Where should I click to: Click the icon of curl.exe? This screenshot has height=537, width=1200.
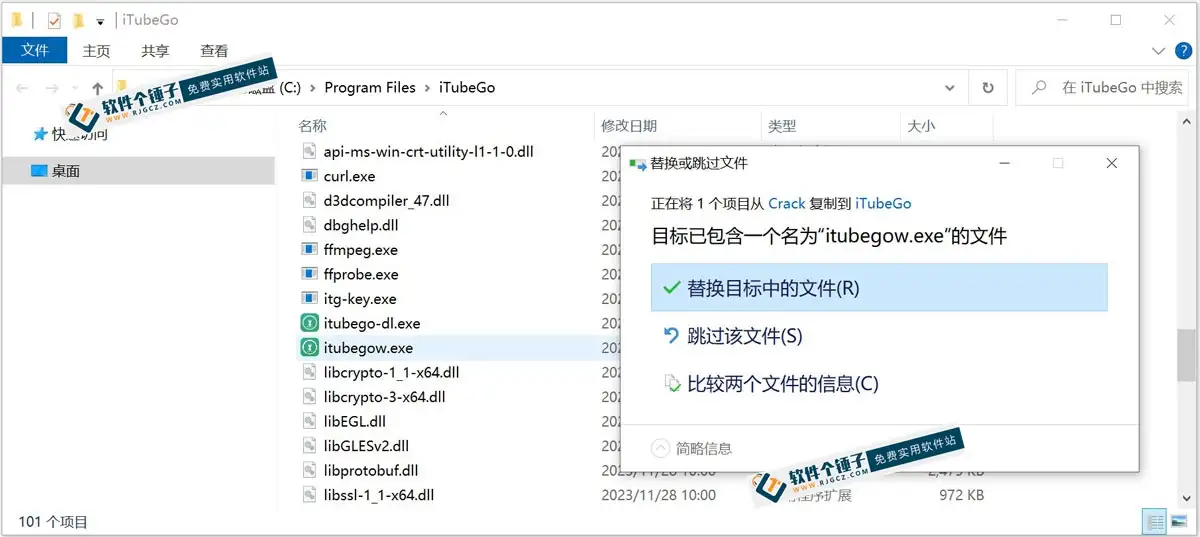click(x=309, y=176)
